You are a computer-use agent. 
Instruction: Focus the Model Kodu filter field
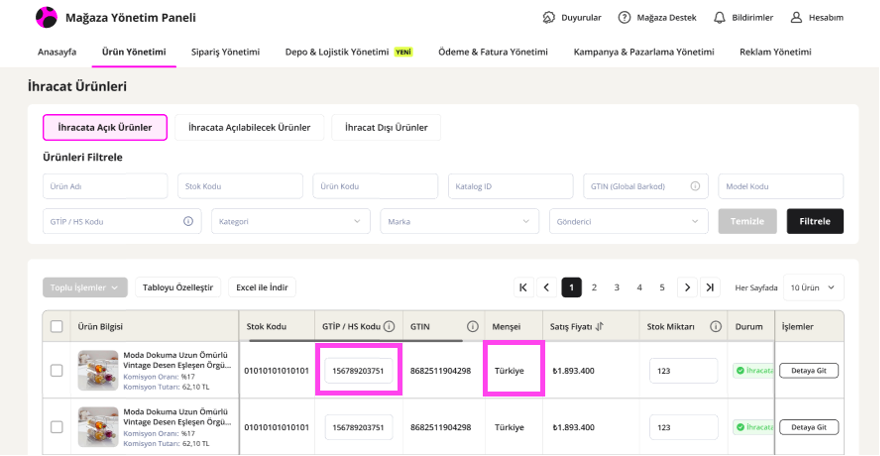pos(781,186)
